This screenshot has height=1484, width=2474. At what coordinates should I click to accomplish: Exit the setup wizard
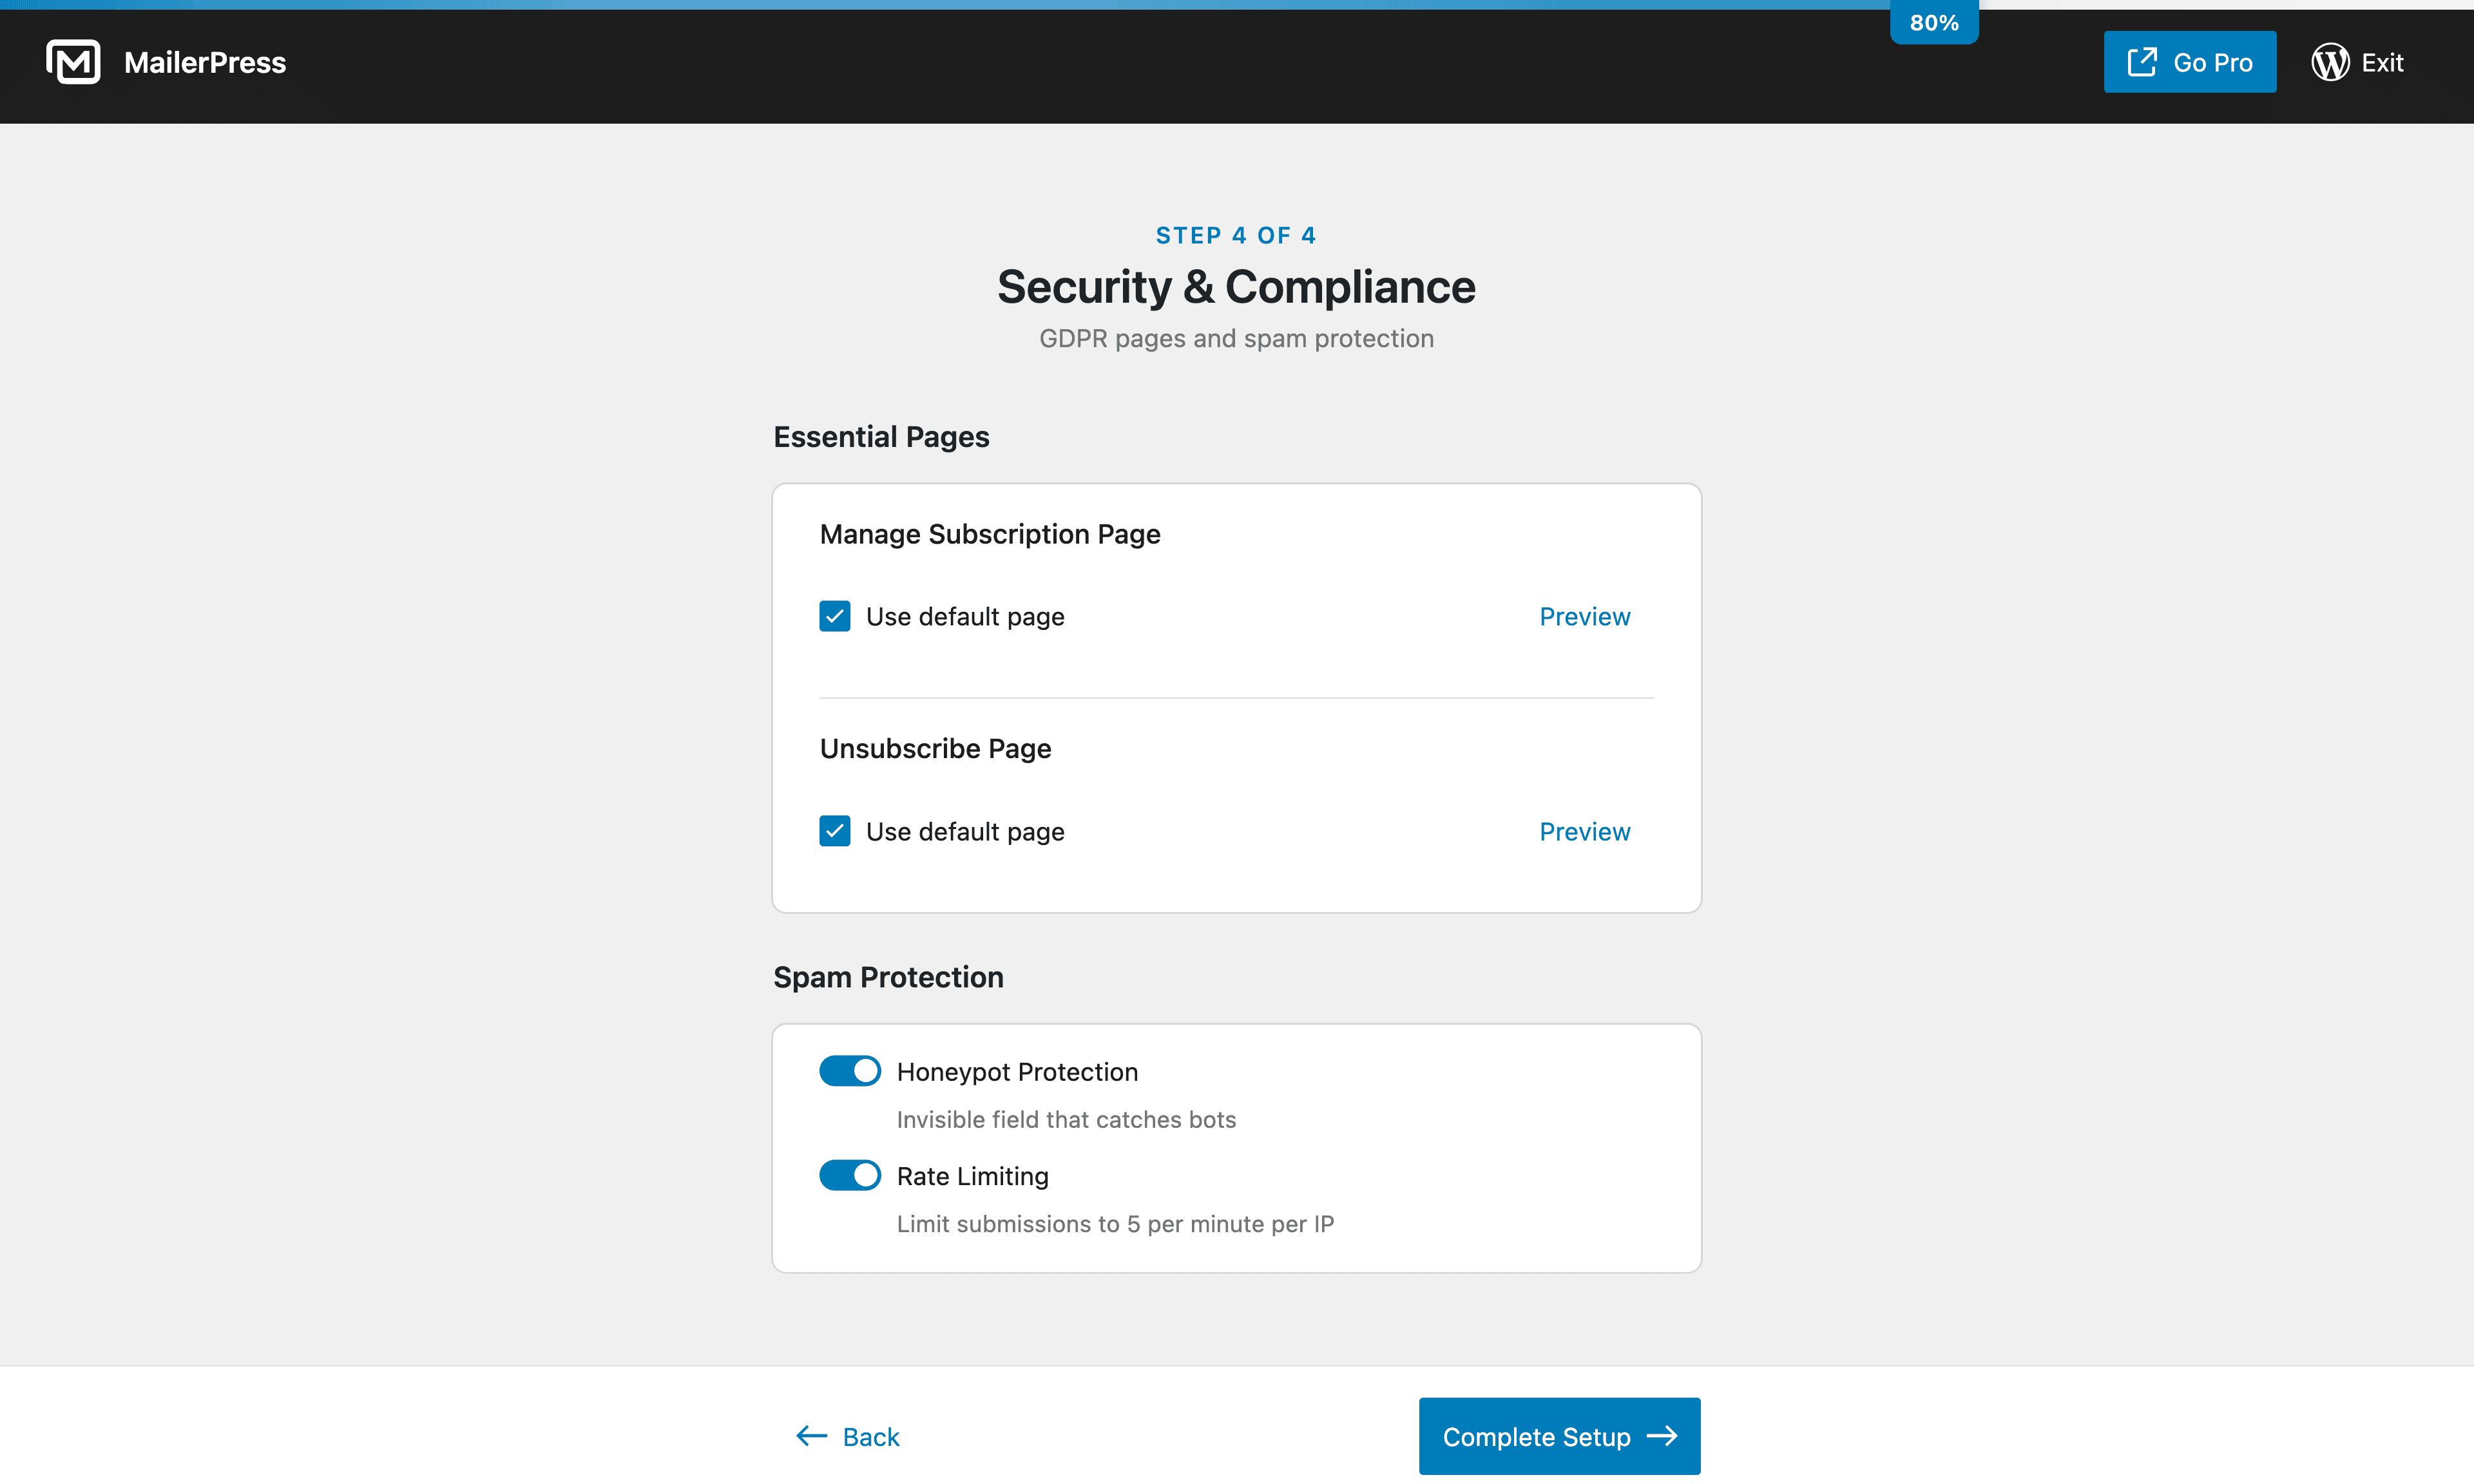[x=2381, y=62]
